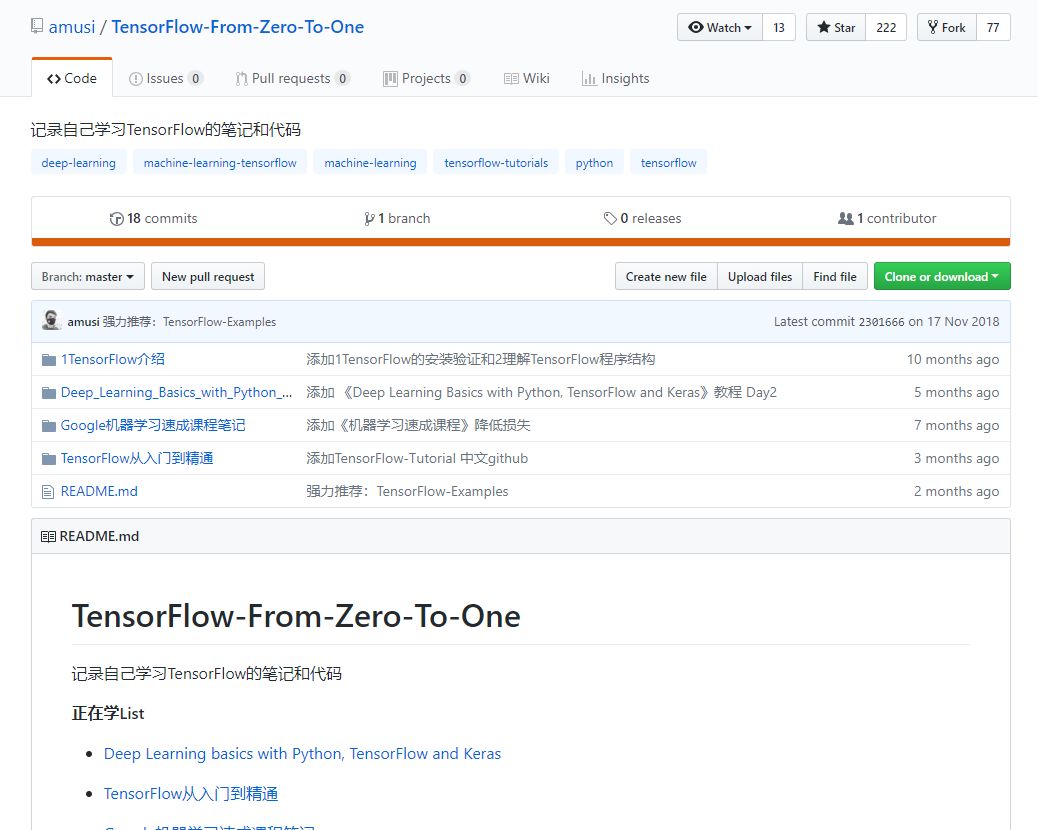This screenshot has height=830, width=1038.
Task: Open commit message 添加TensorFlow-Tutorial 中文github
Action: point(417,459)
